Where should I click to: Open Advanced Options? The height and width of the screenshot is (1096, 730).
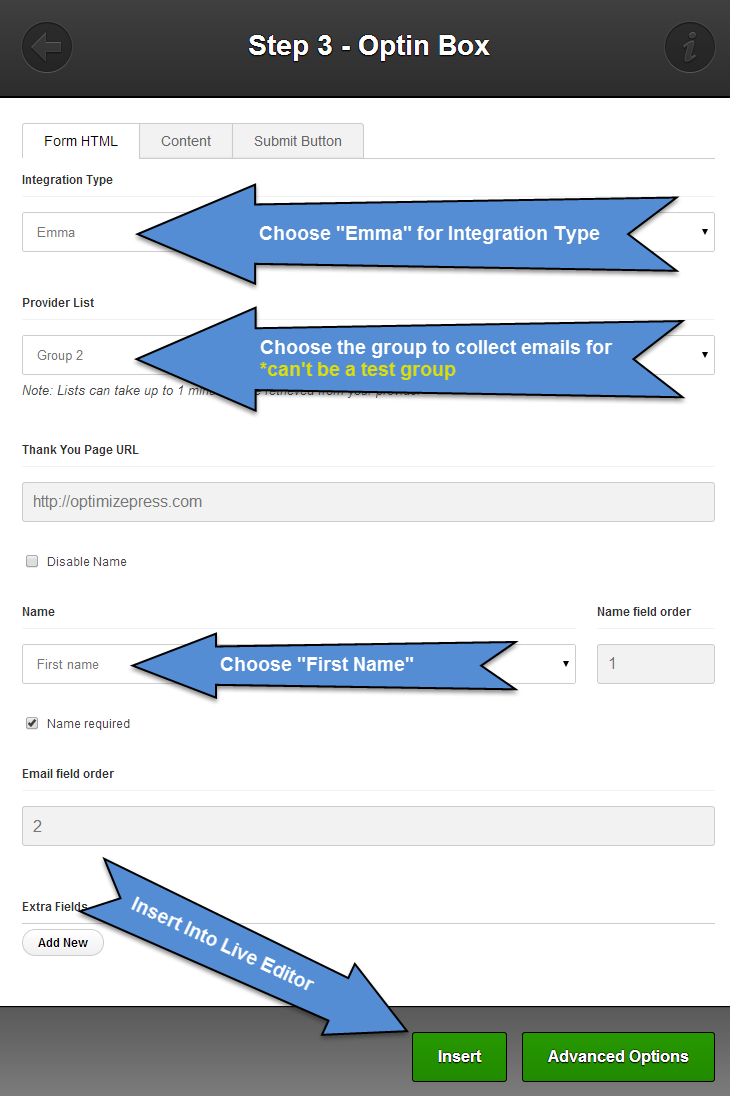click(x=617, y=1056)
